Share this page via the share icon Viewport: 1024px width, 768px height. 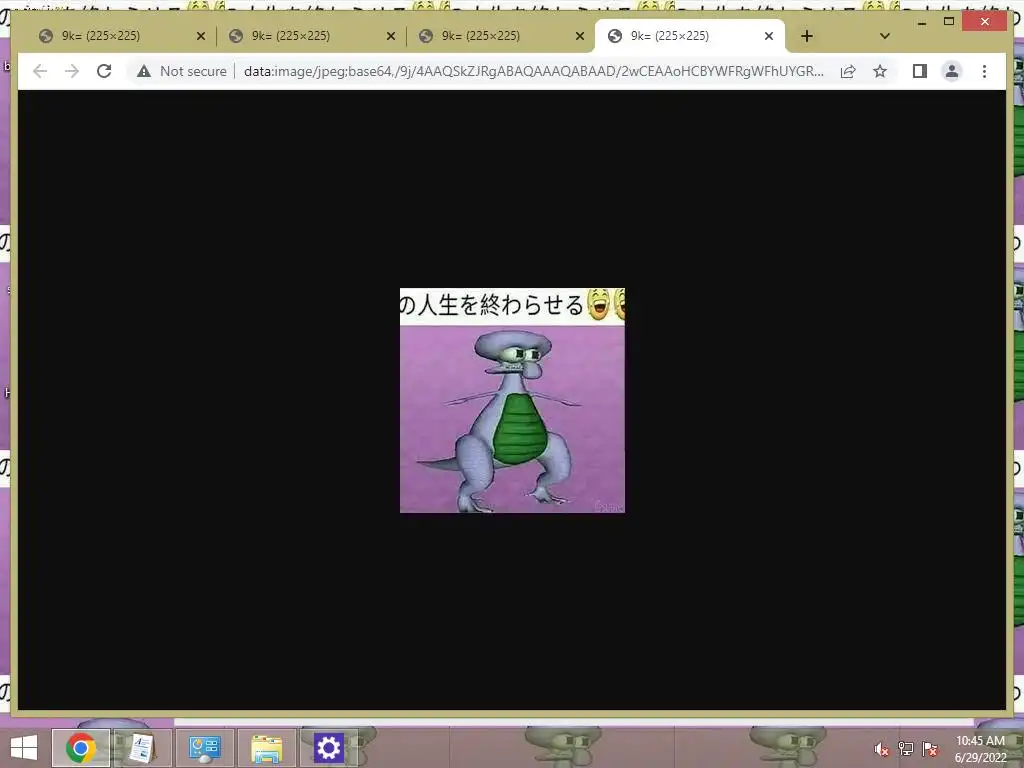(x=848, y=71)
